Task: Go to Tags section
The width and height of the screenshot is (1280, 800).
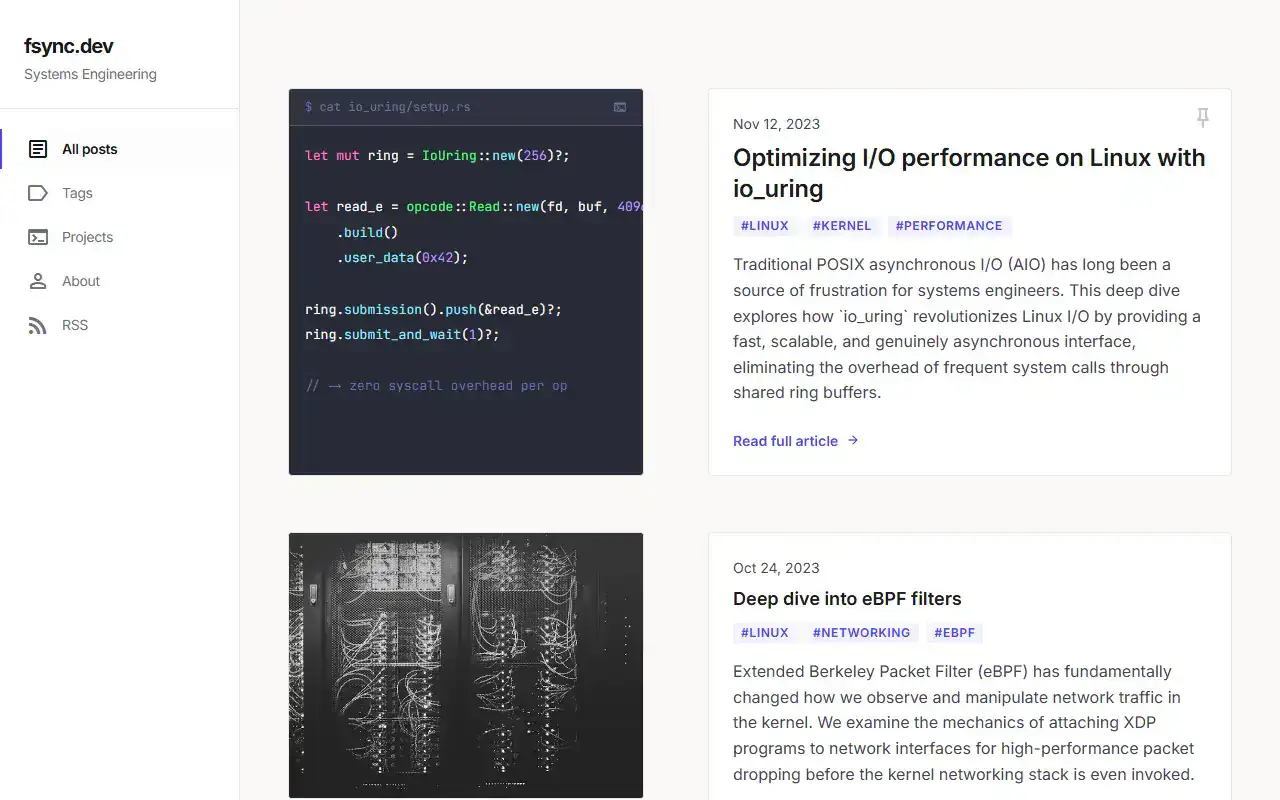Action: 120,193
